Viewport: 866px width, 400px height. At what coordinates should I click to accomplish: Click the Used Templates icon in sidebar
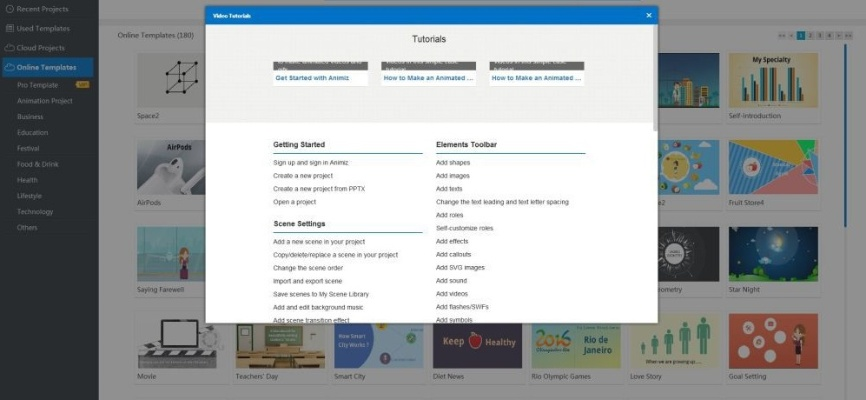[x=9, y=28]
